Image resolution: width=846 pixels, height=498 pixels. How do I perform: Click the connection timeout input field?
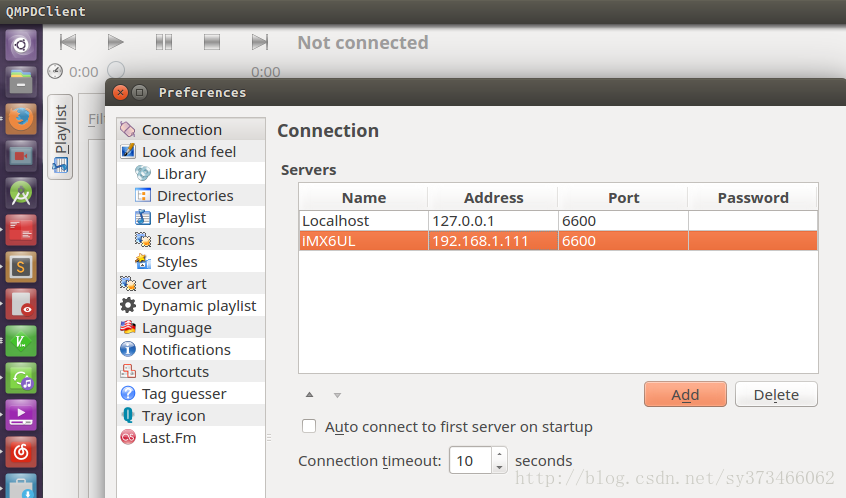point(470,460)
